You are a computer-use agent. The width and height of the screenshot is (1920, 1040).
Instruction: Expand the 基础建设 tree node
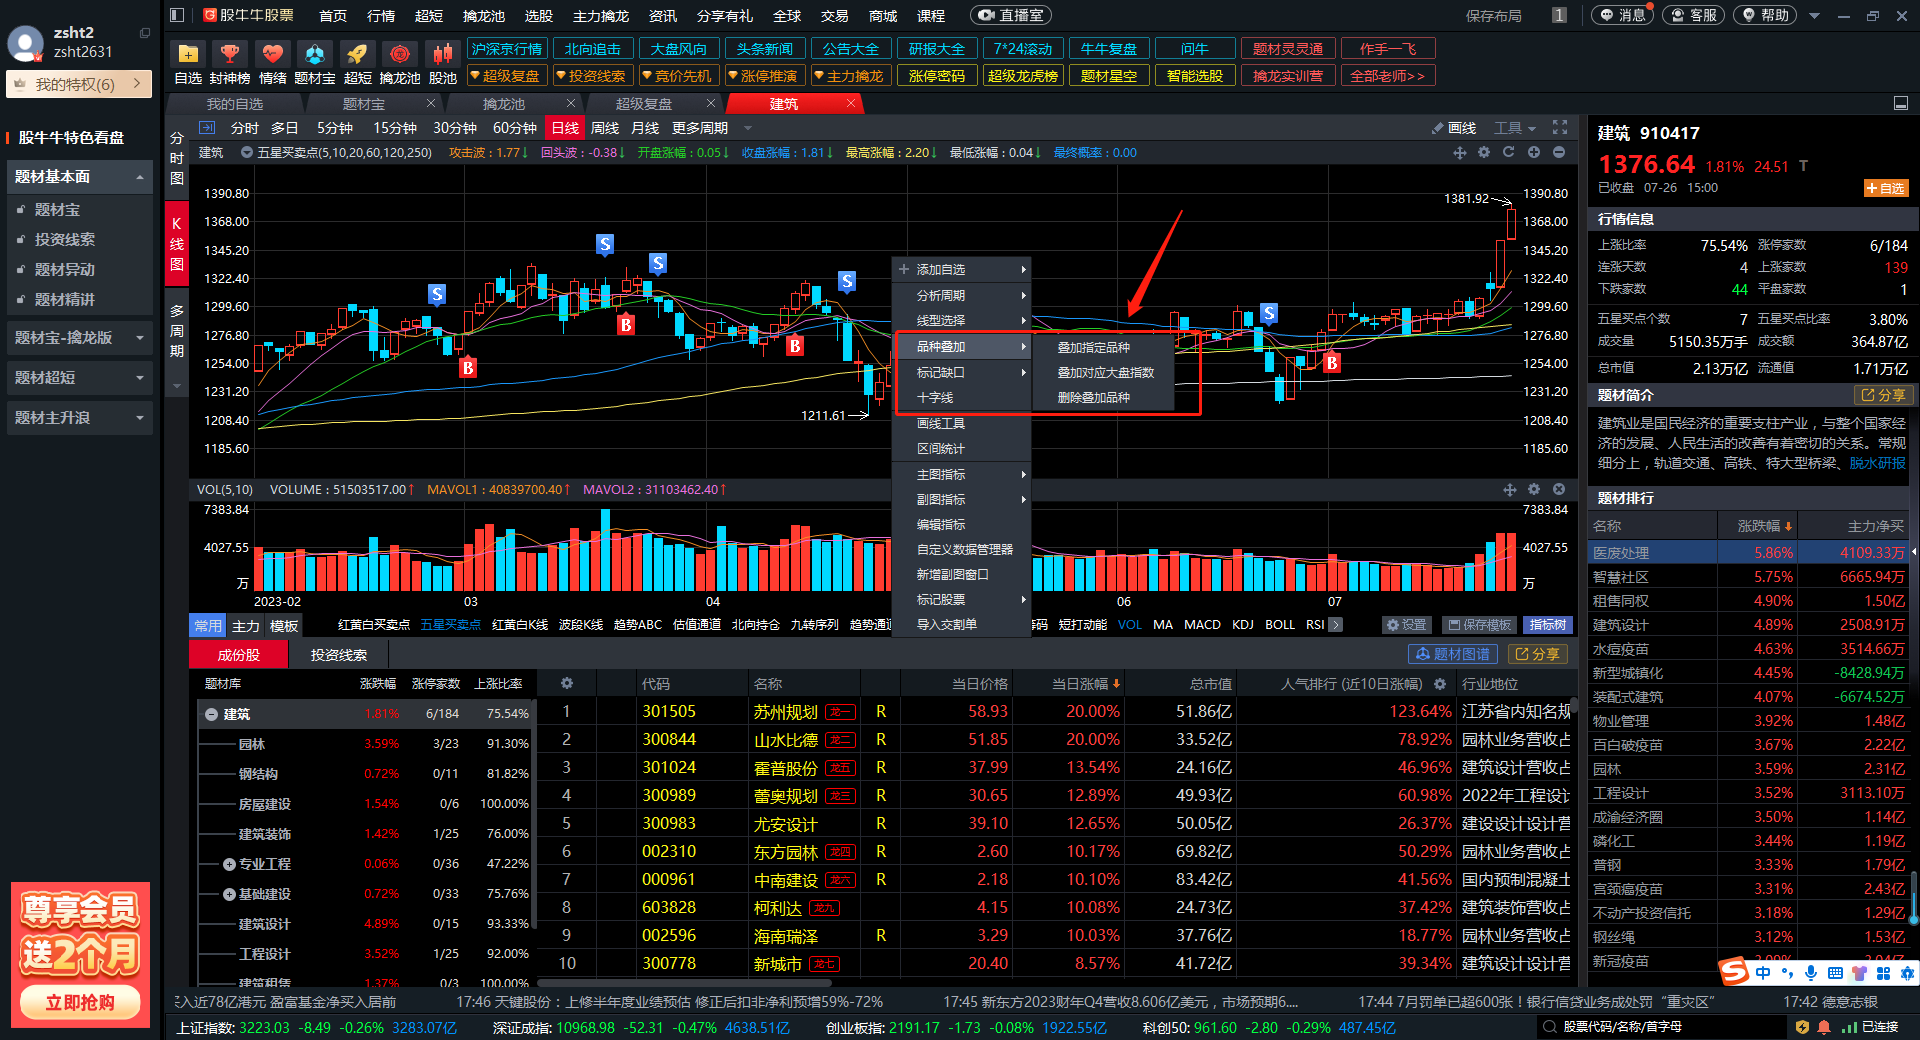pos(229,894)
